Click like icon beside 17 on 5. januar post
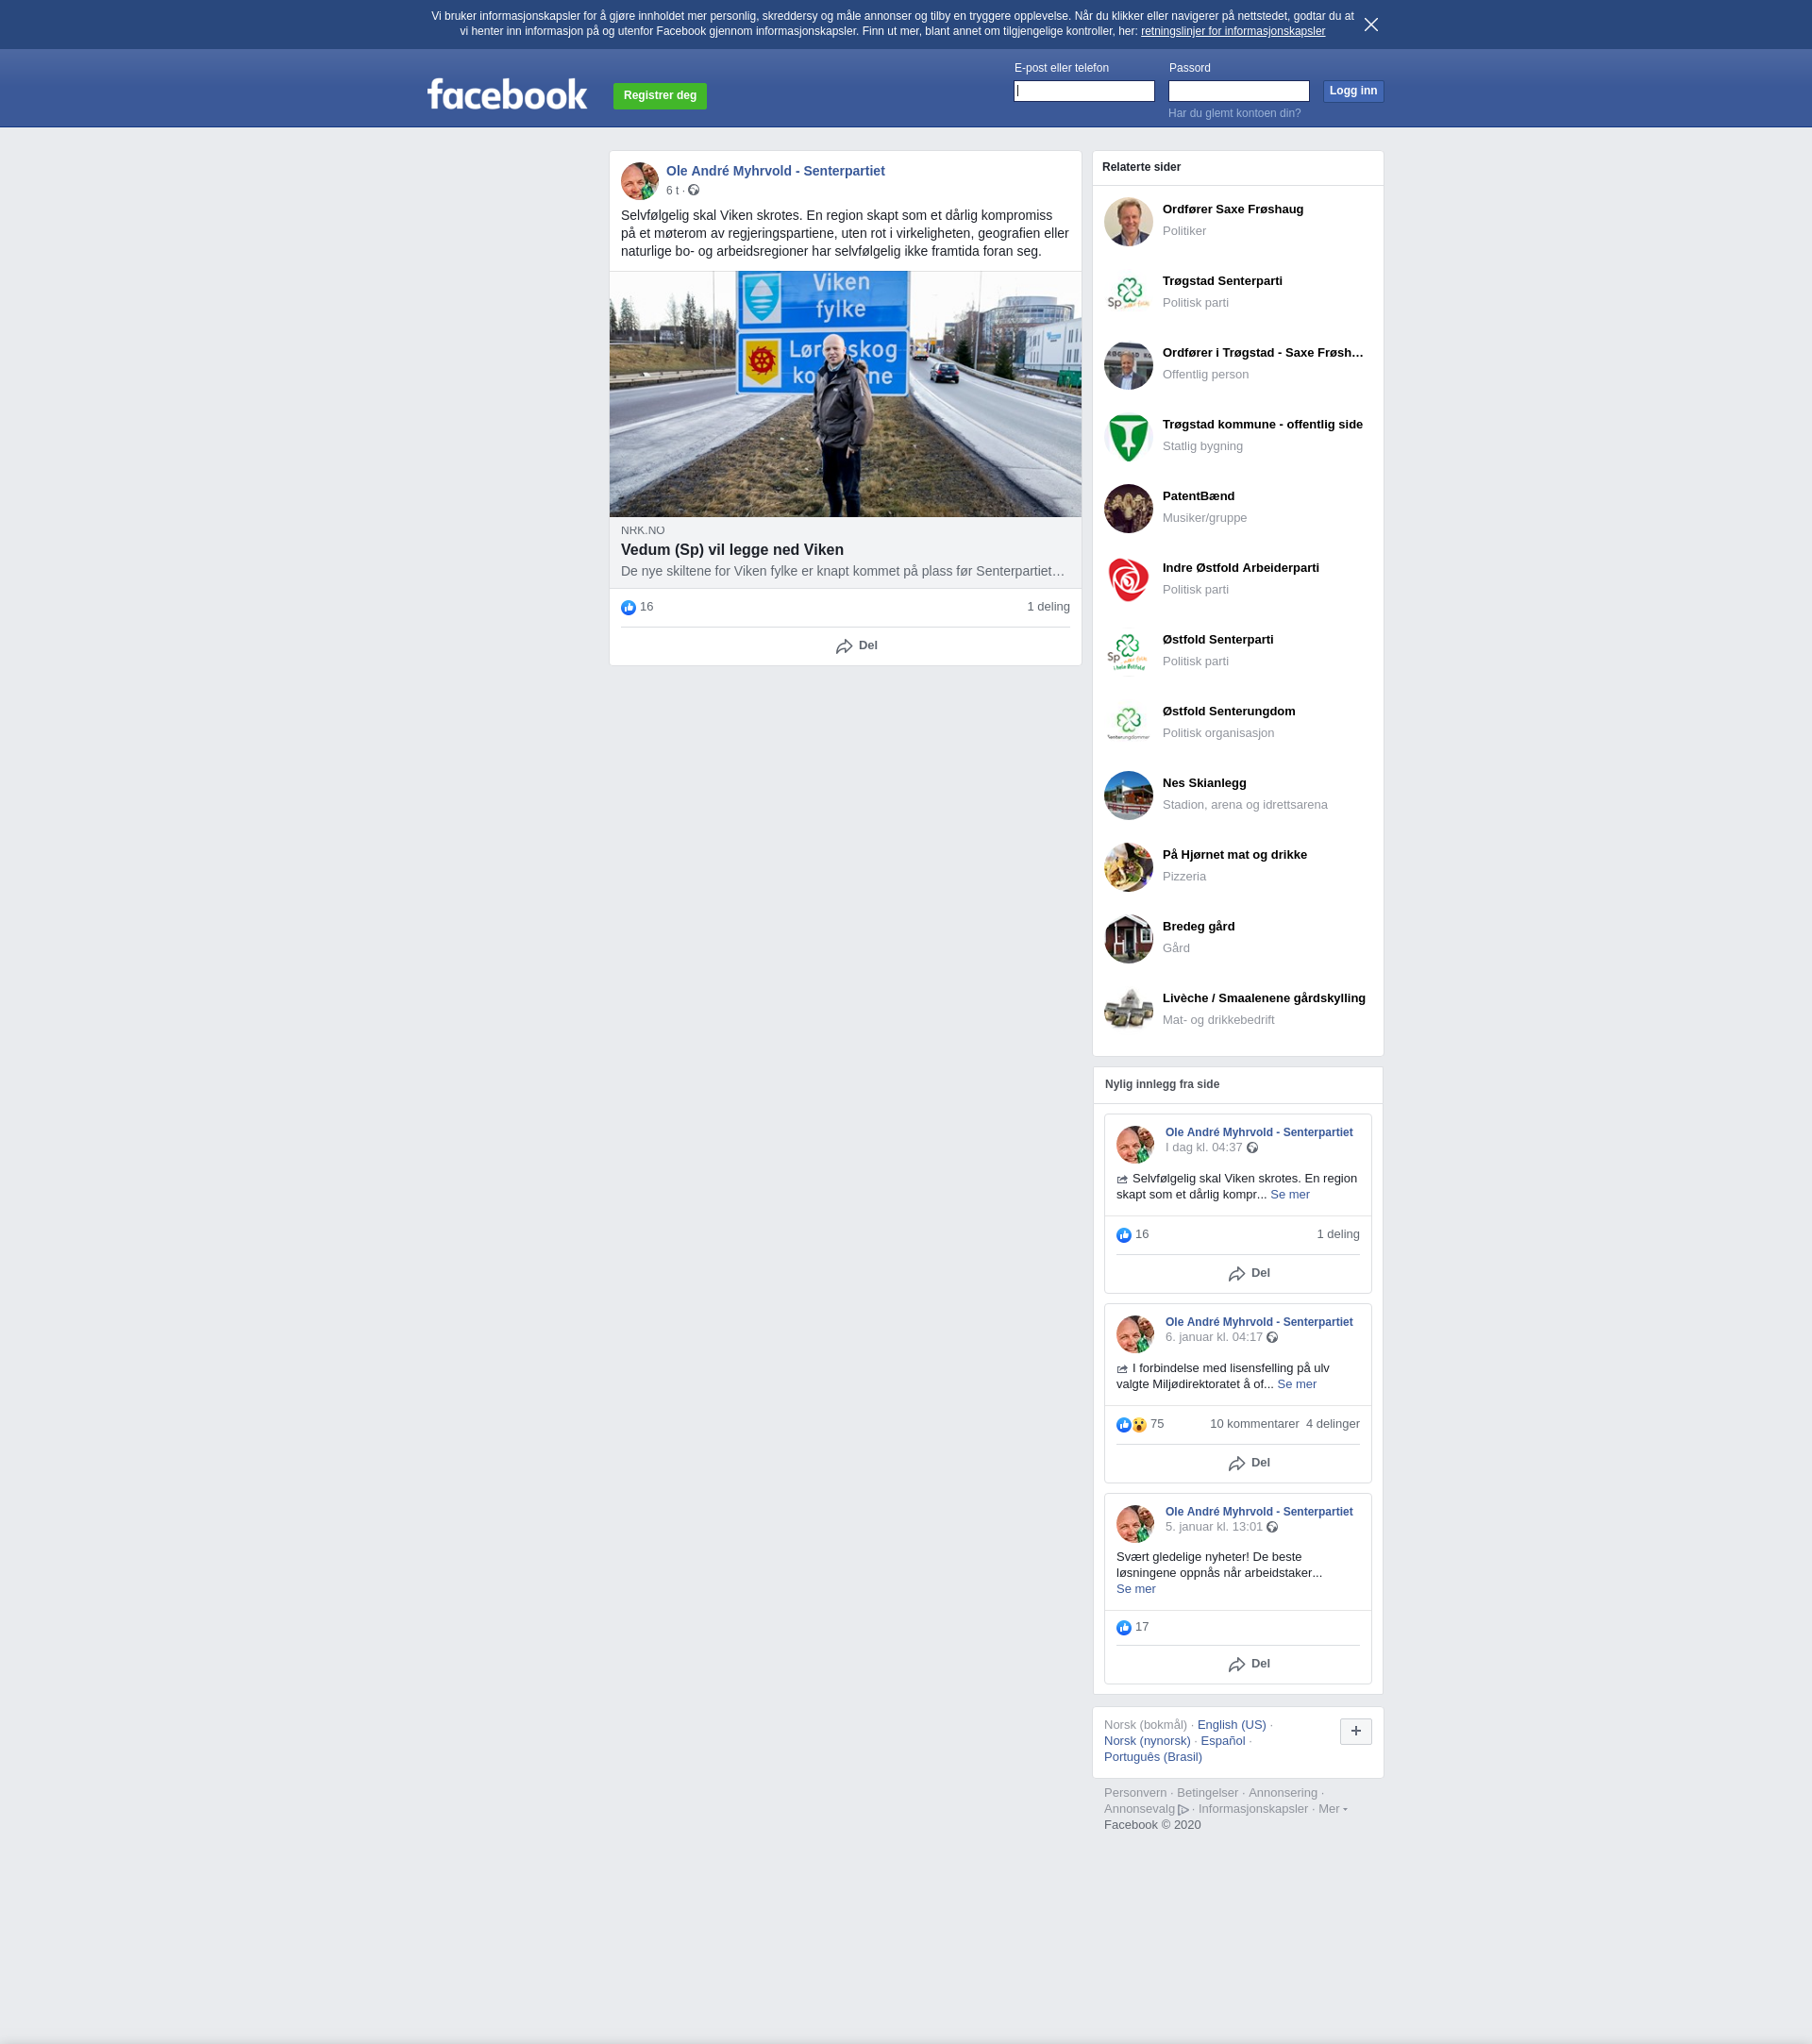This screenshot has height=2044, width=1812. pyautogui.click(x=1124, y=1628)
